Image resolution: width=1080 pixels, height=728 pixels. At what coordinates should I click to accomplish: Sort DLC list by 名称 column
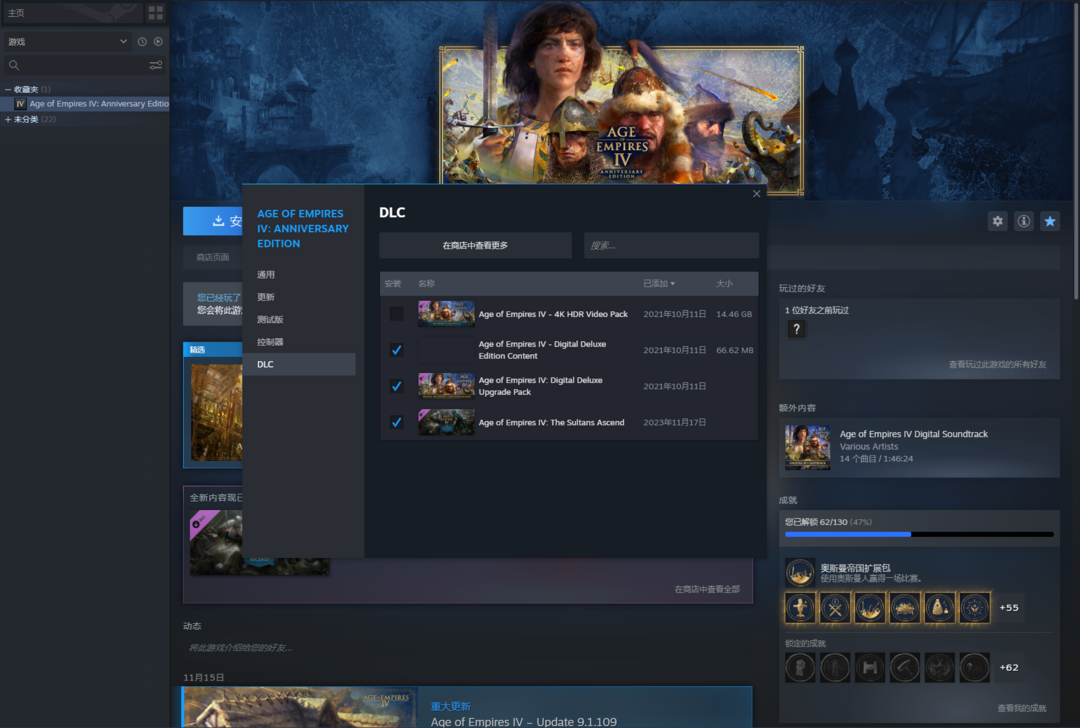click(426, 284)
